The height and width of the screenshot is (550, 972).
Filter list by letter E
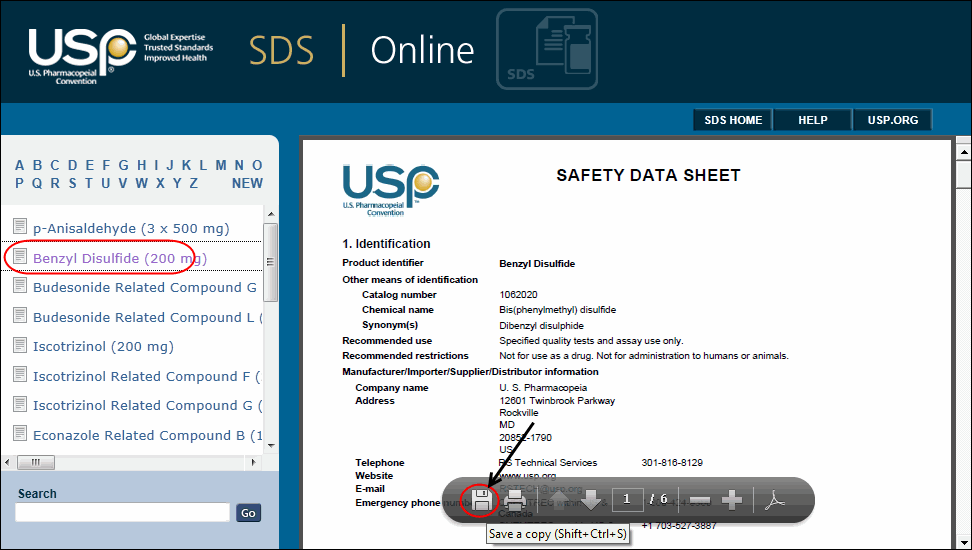click(90, 166)
